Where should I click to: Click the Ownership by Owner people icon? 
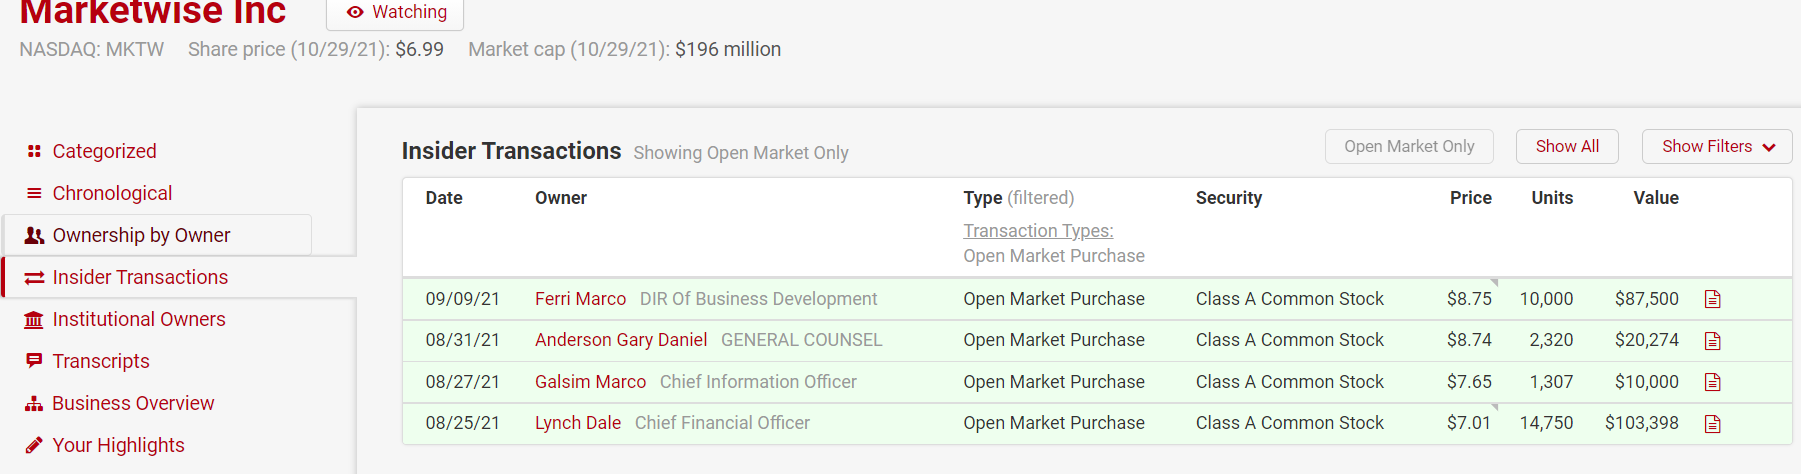tap(34, 235)
